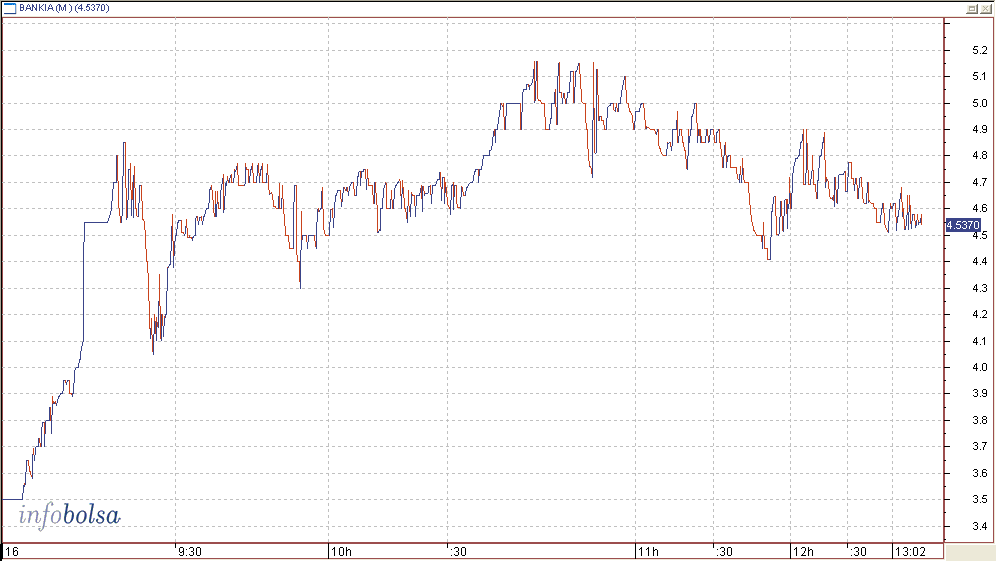996x561 pixels.
Task: Click the 3.4 price axis label
Action: [x=979, y=526]
